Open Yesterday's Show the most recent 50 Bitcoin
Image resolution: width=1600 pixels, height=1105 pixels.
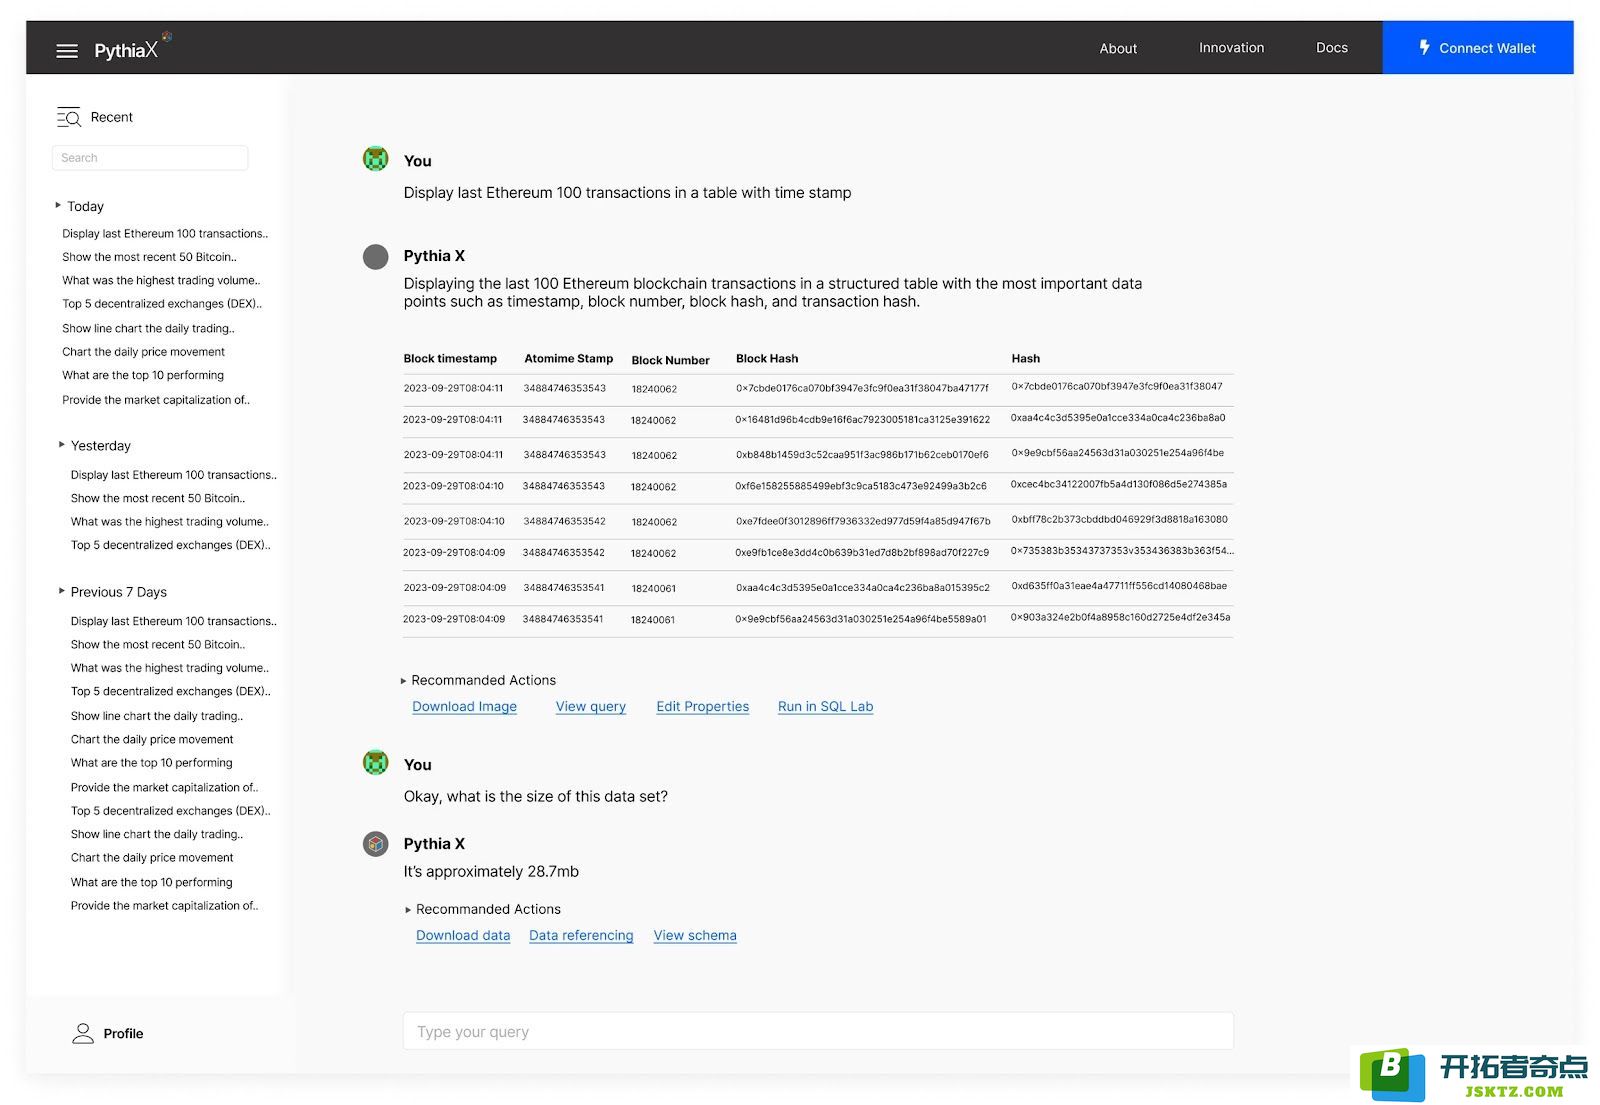(x=158, y=498)
